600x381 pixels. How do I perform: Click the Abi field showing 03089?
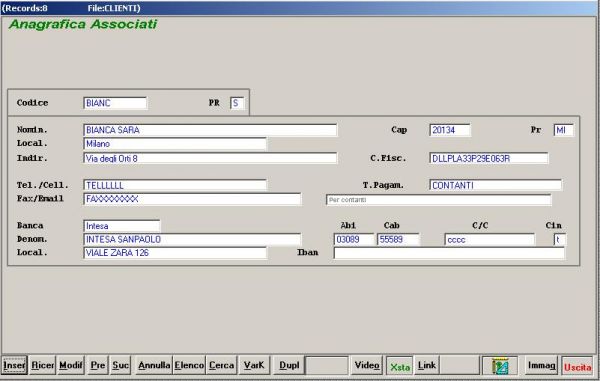point(354,239)
